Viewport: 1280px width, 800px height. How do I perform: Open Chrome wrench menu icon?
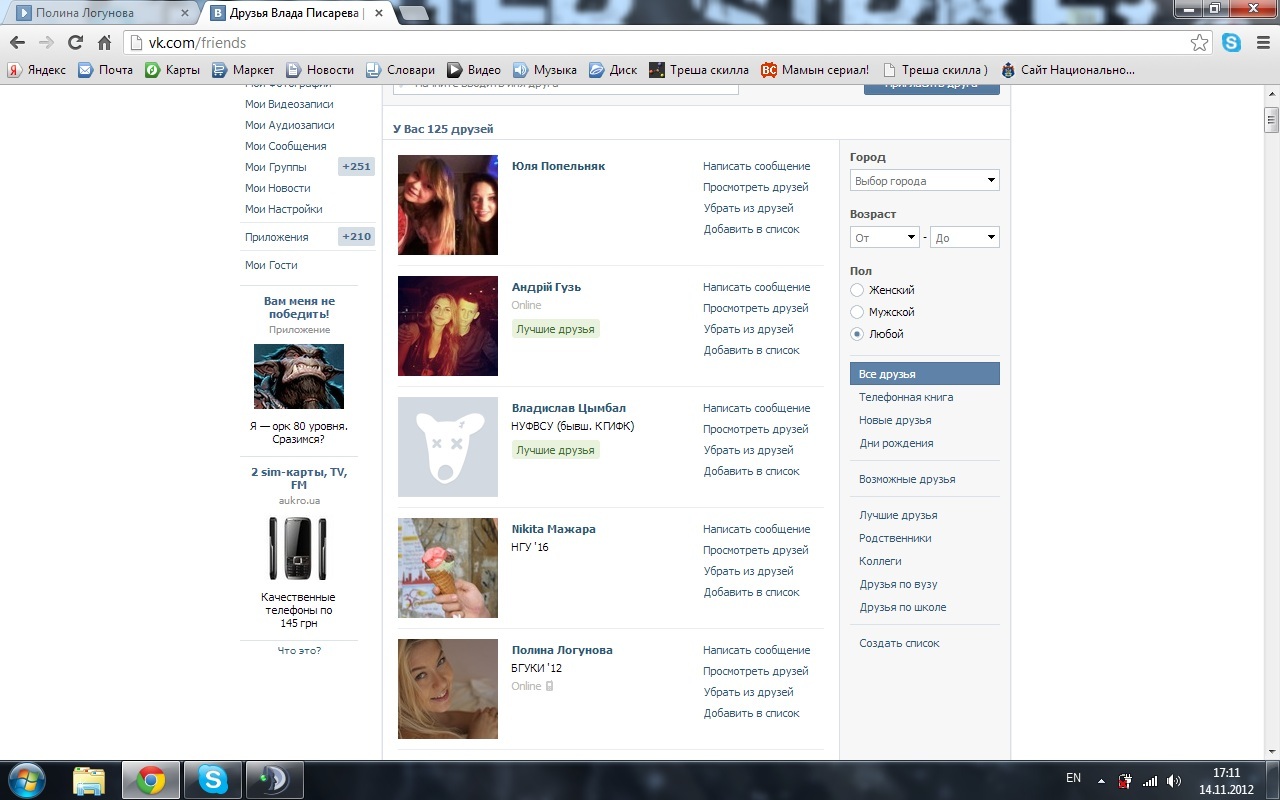tap(1262, 43)
